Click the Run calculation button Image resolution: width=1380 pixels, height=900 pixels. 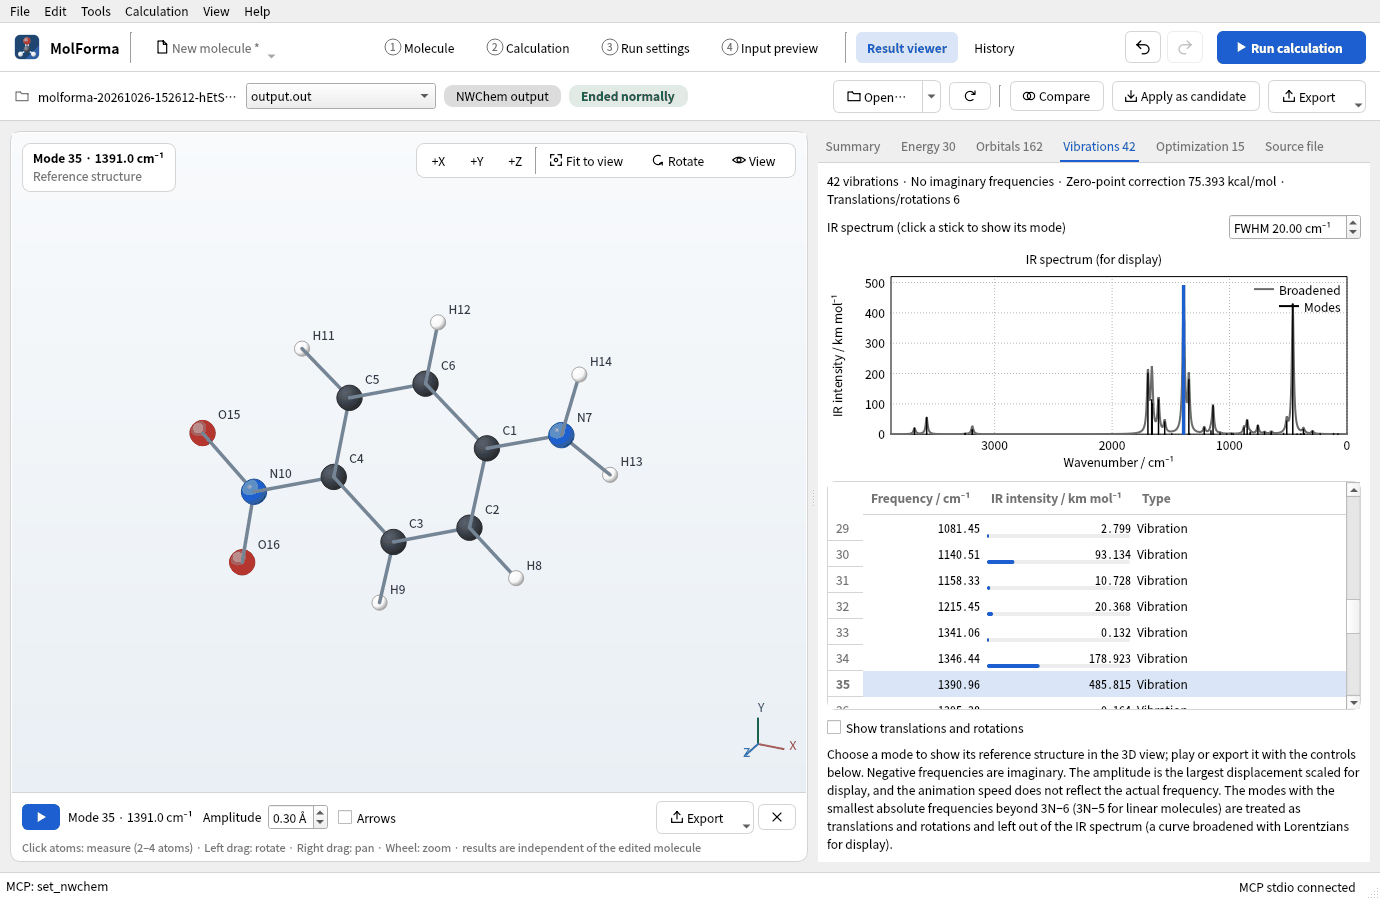(1291, 48)
